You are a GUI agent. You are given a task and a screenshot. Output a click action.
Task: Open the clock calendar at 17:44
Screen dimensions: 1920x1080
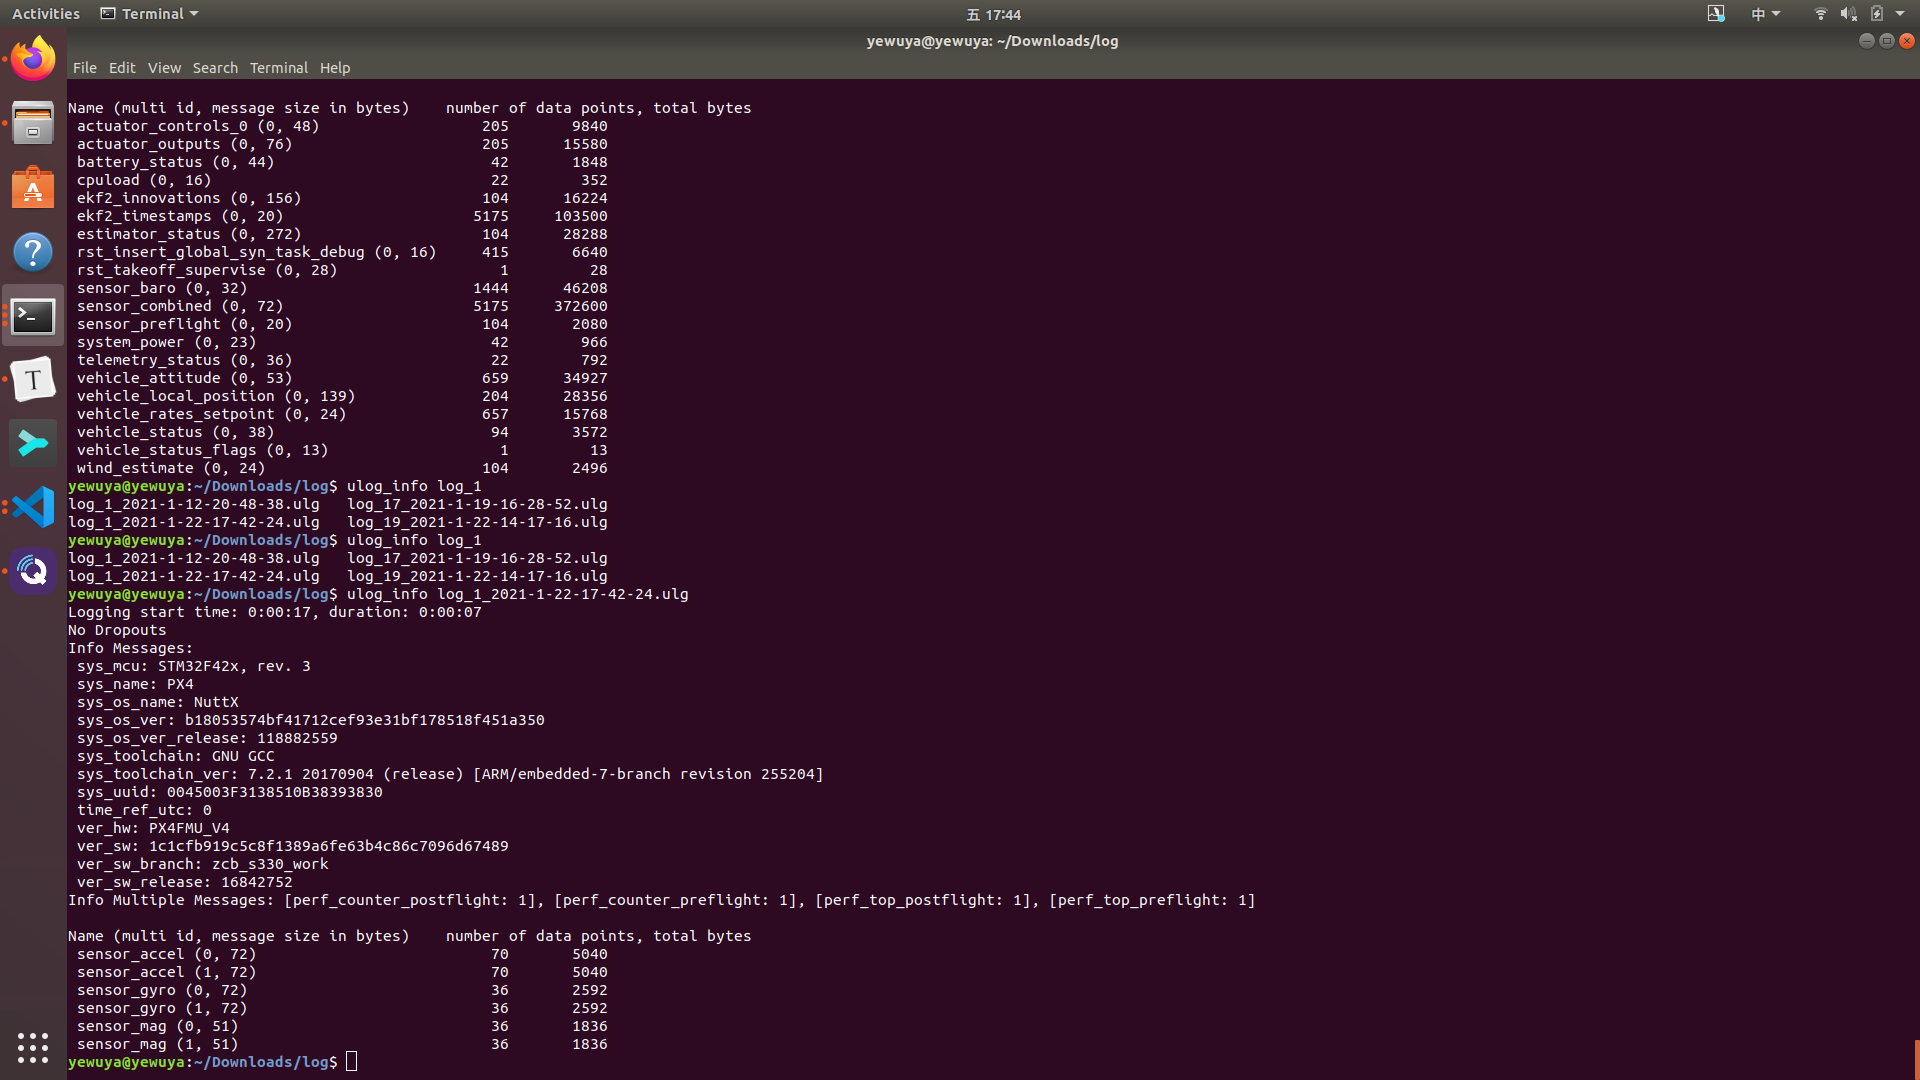(x=994, y=14)
